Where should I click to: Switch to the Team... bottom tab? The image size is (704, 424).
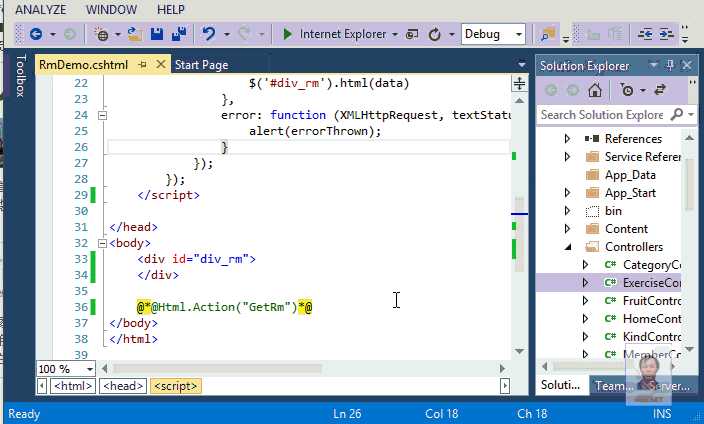point(614,385)
